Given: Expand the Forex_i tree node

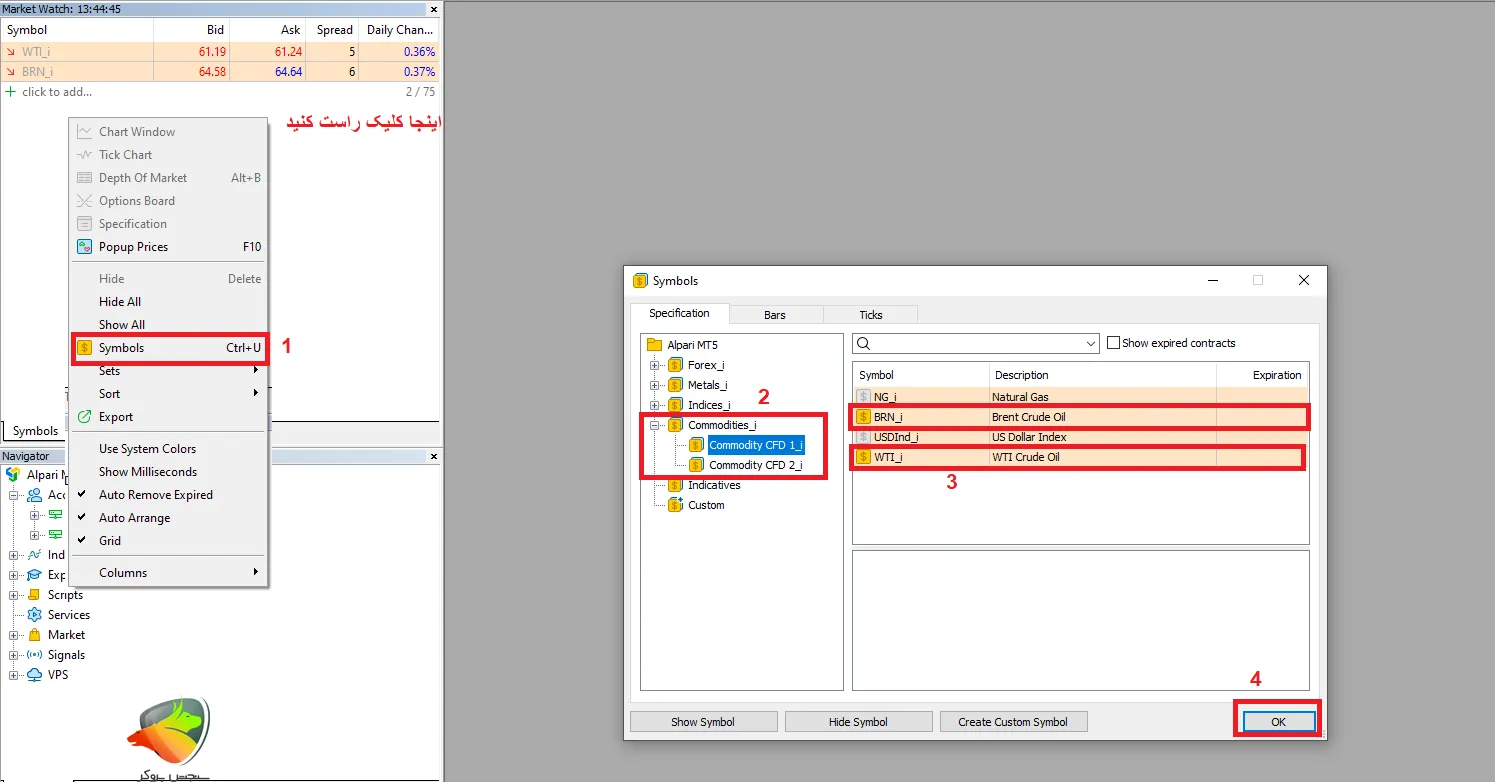Looking at the screenshot, I should coord(655,365).
